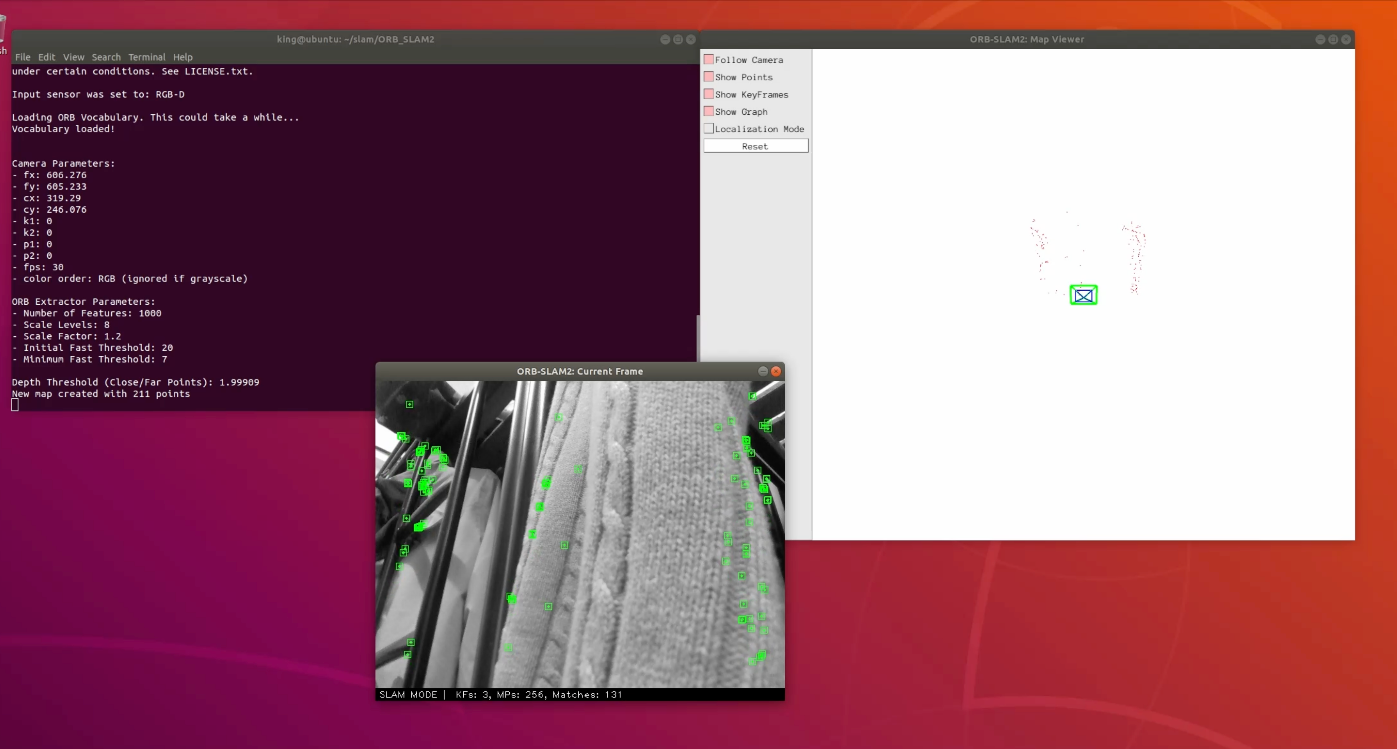Close the Current Frame window
The image size is (1397, 749).
pyautogui.click(x=776, y=371)
